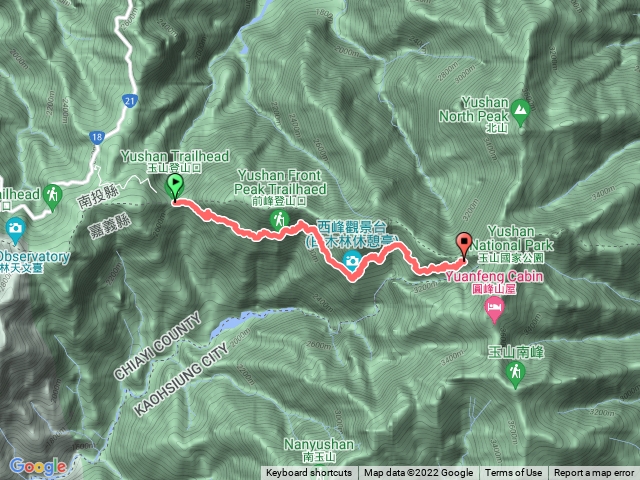Click the route 21 highway shield
The image size is (640, 480).
coord(130,101)
